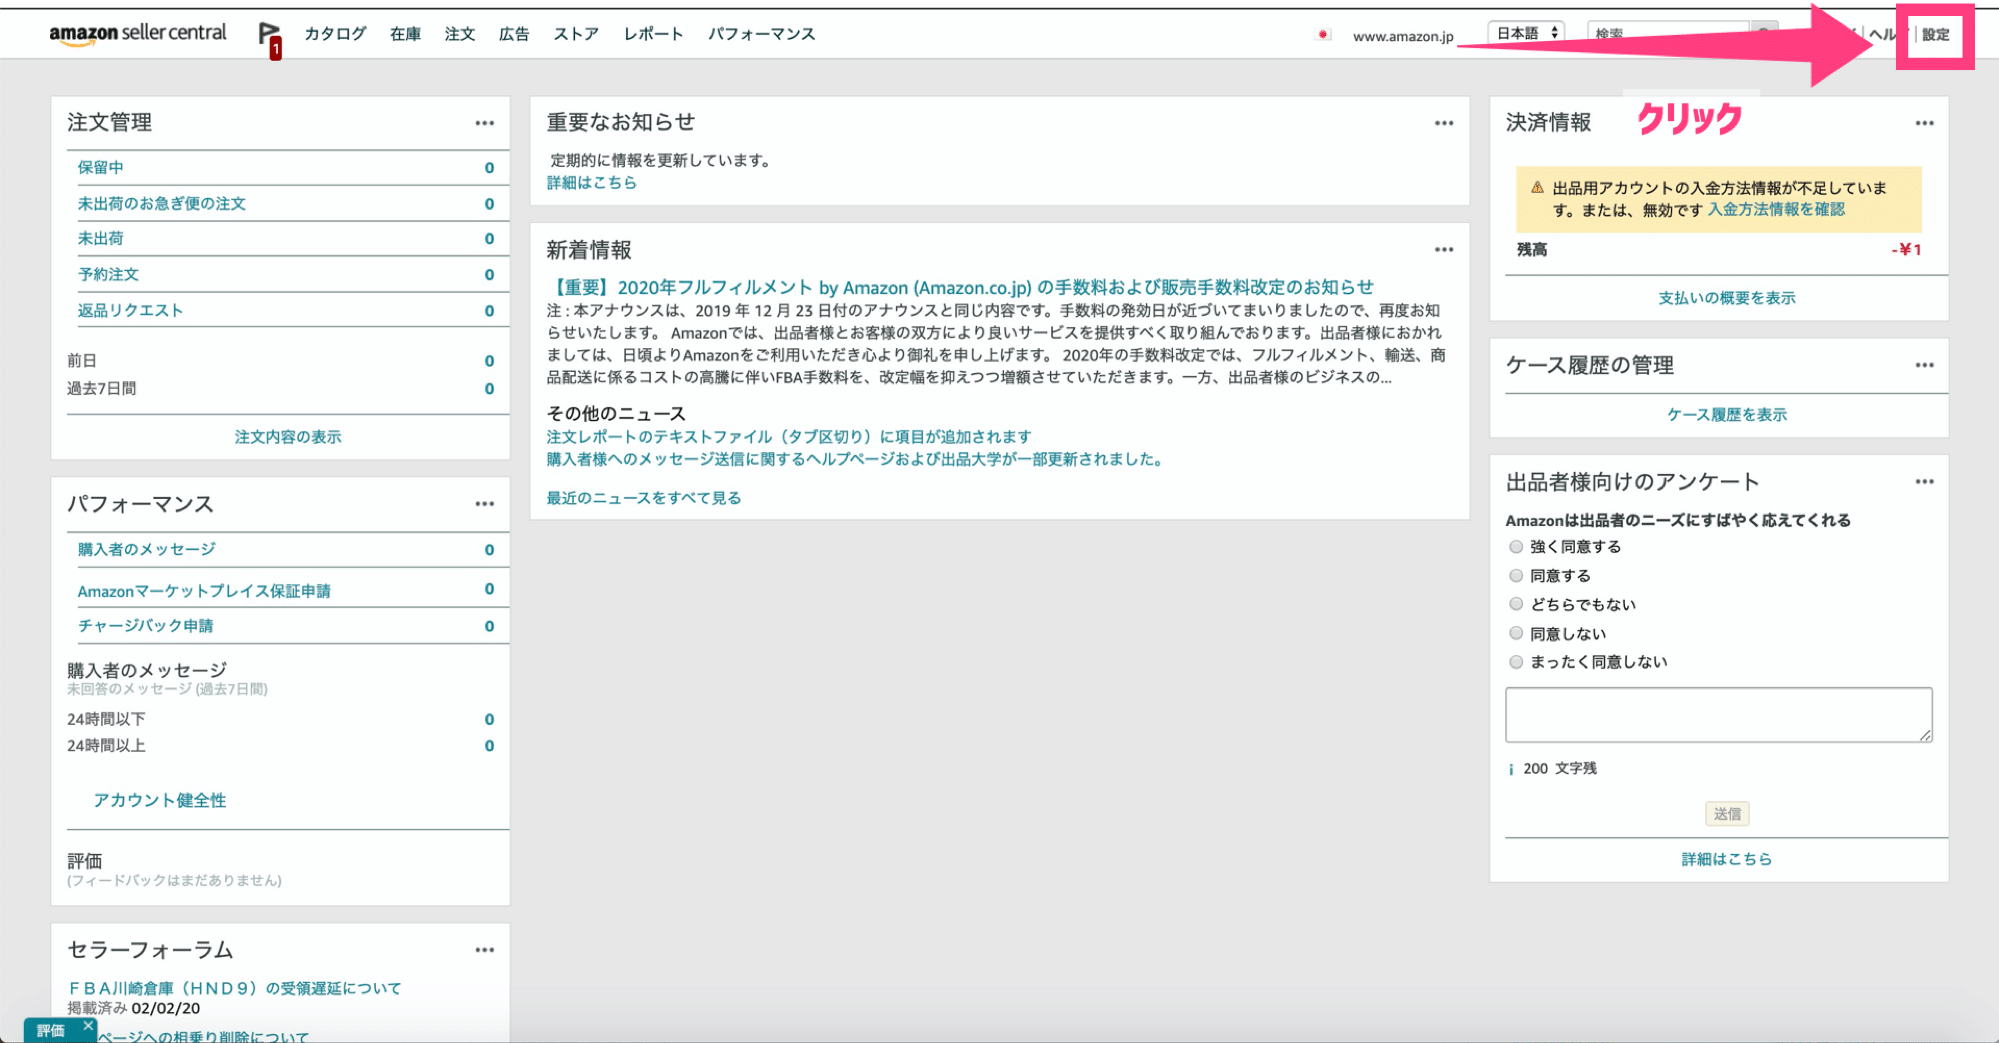Click the -¥1 balance amount
This screenshot has height=1043, width=1999.
(x=1906, y=250)
